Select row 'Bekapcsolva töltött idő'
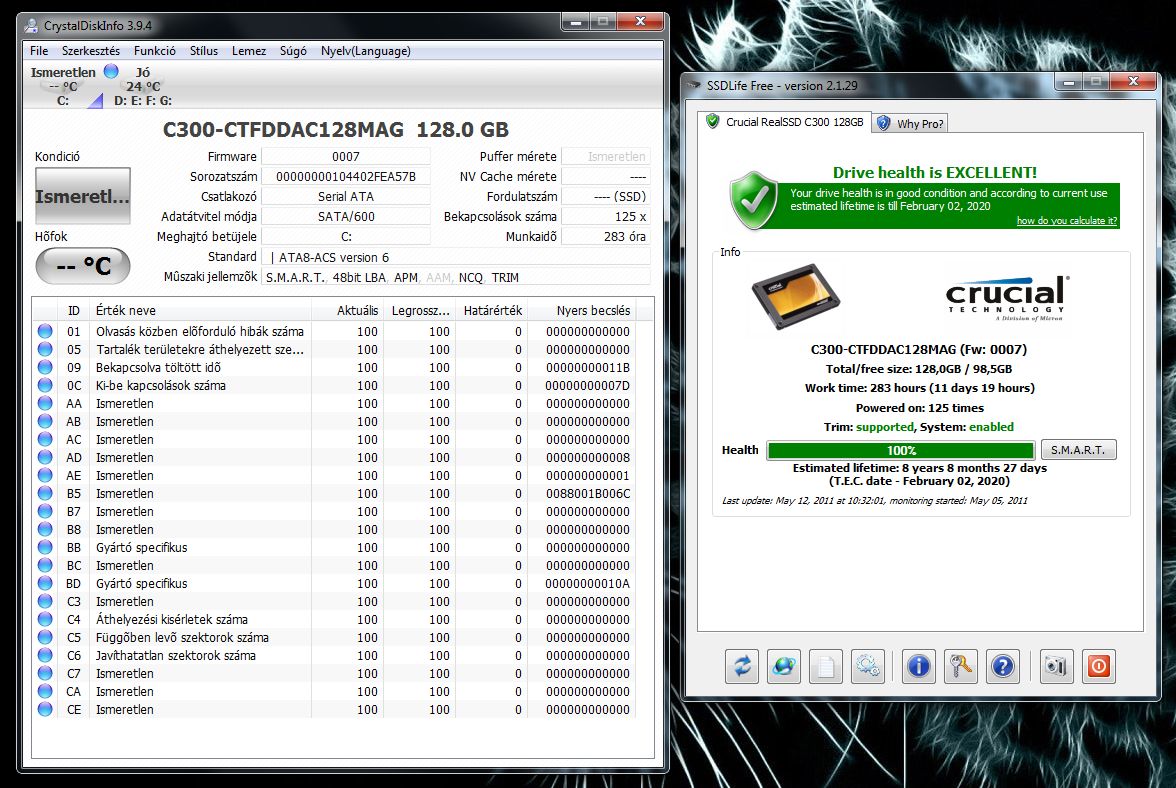The width and height of the screenshot is (1176, 788). [334, 367]
